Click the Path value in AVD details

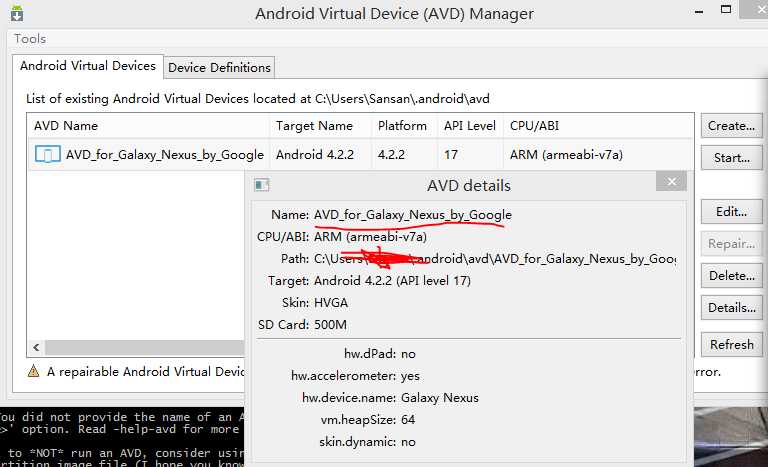[x=495, y=259]
